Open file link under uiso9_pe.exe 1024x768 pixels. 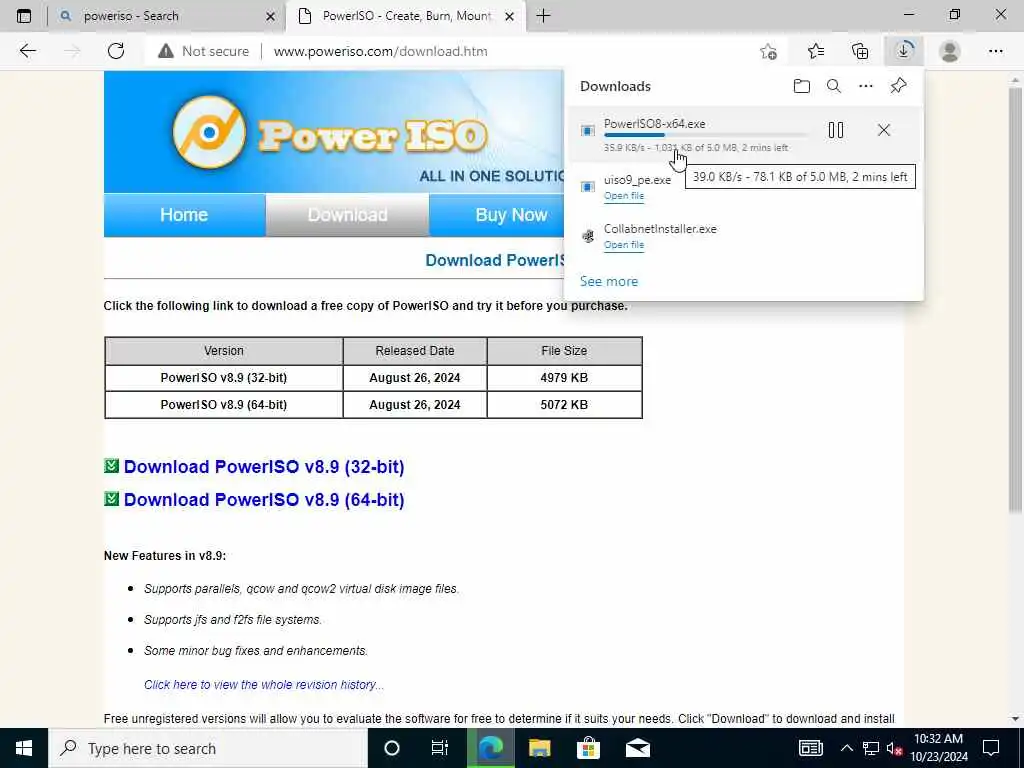(624, 196)
